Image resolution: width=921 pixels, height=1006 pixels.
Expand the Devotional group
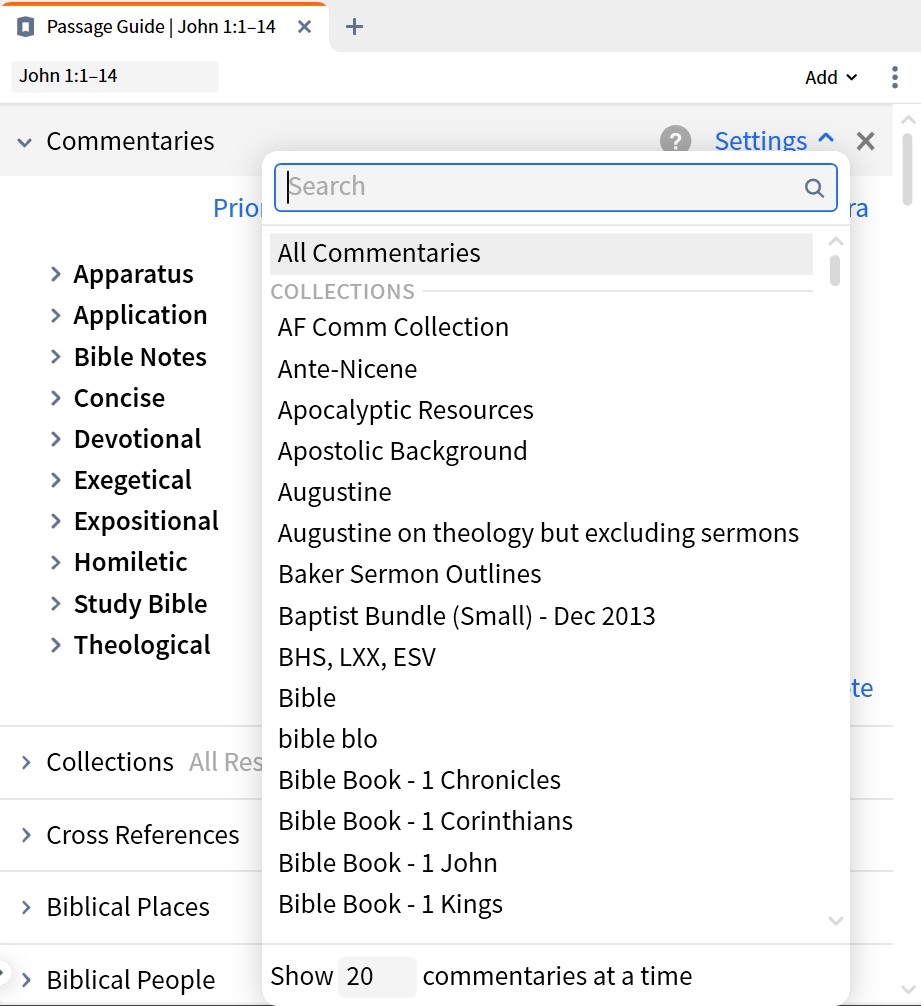tap(56, 439)
